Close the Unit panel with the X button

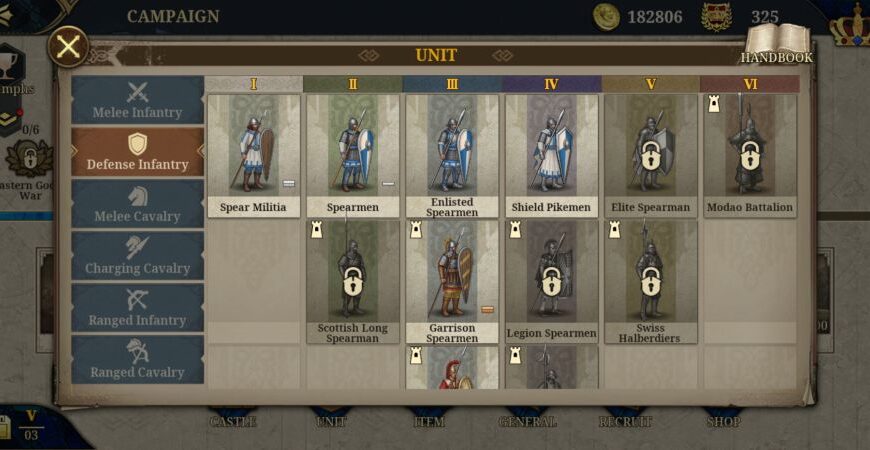(x=68, y=47)
